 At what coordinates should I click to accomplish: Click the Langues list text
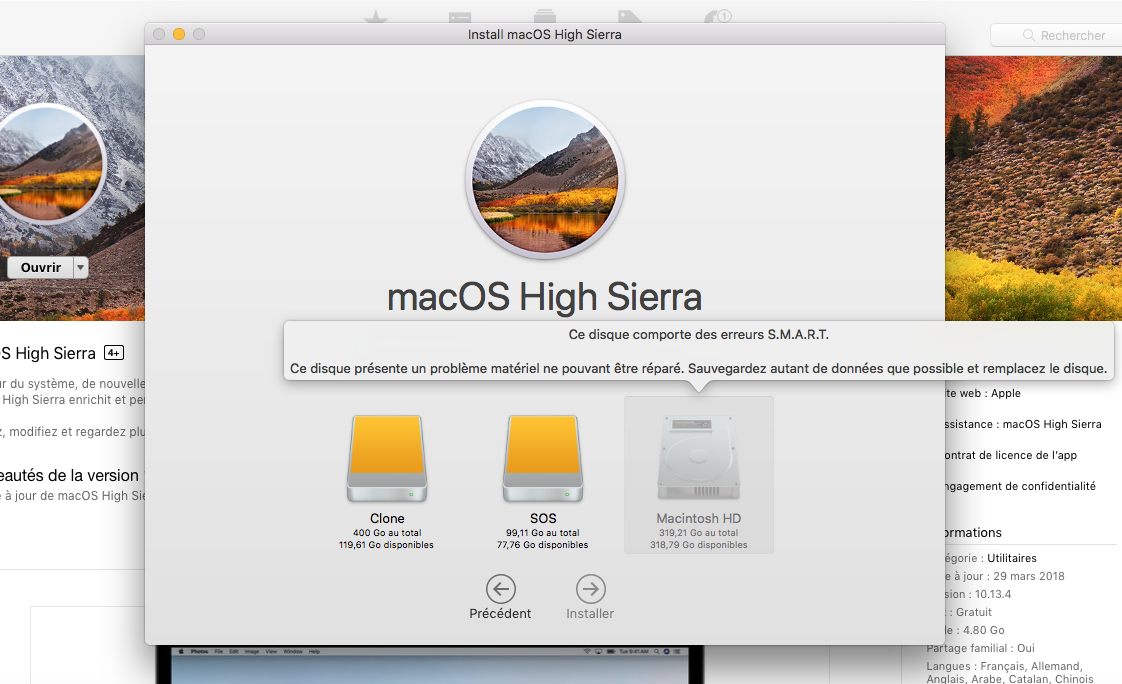[x=1010, y=673]
